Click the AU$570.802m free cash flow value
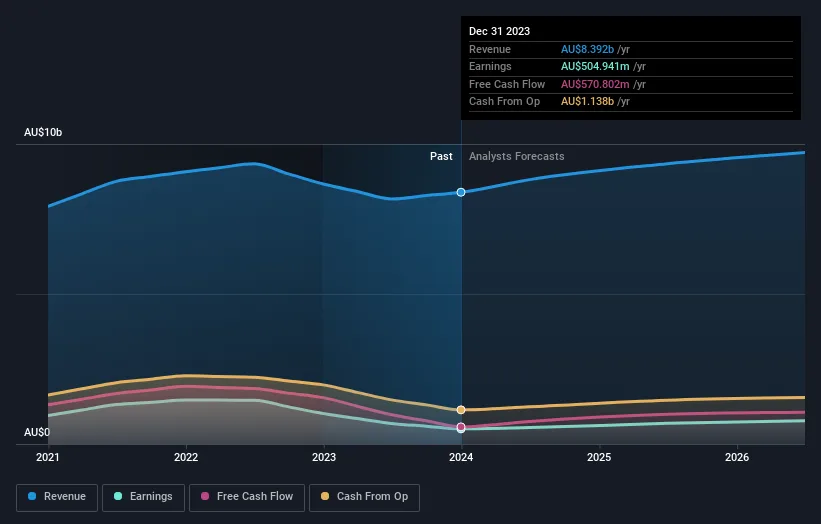821x524 pixels. (595, 85)
